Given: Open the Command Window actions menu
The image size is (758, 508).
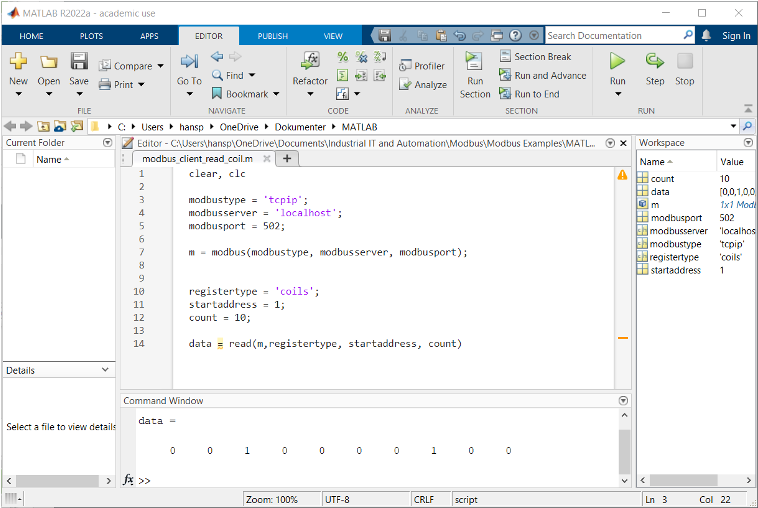Looking at the screenshot, I should (624, 400).
